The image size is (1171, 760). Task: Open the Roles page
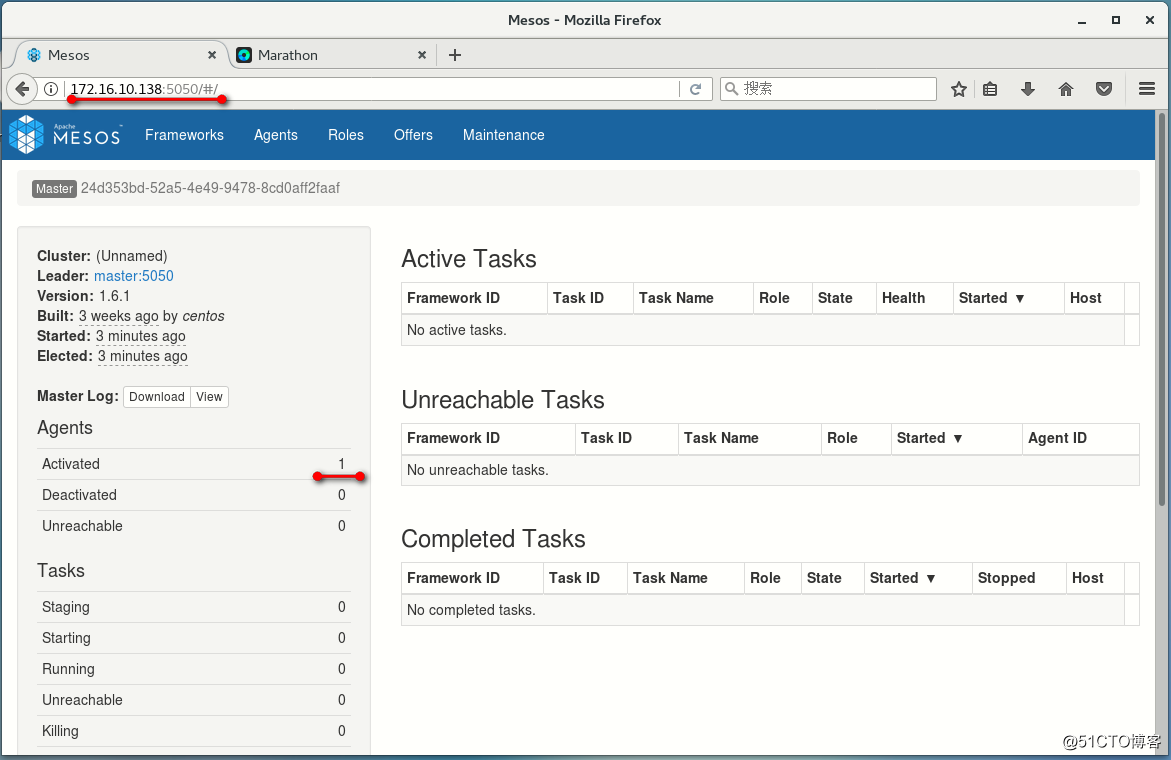click(346, 135)
